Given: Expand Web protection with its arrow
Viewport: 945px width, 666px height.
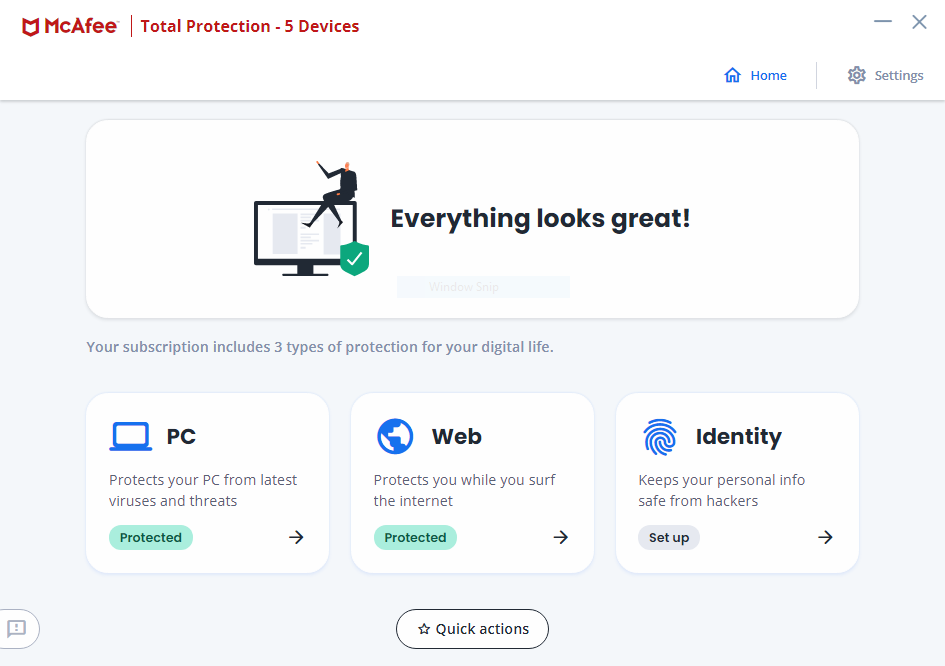Looking at the screenshot, I should [x=561, y=537].
